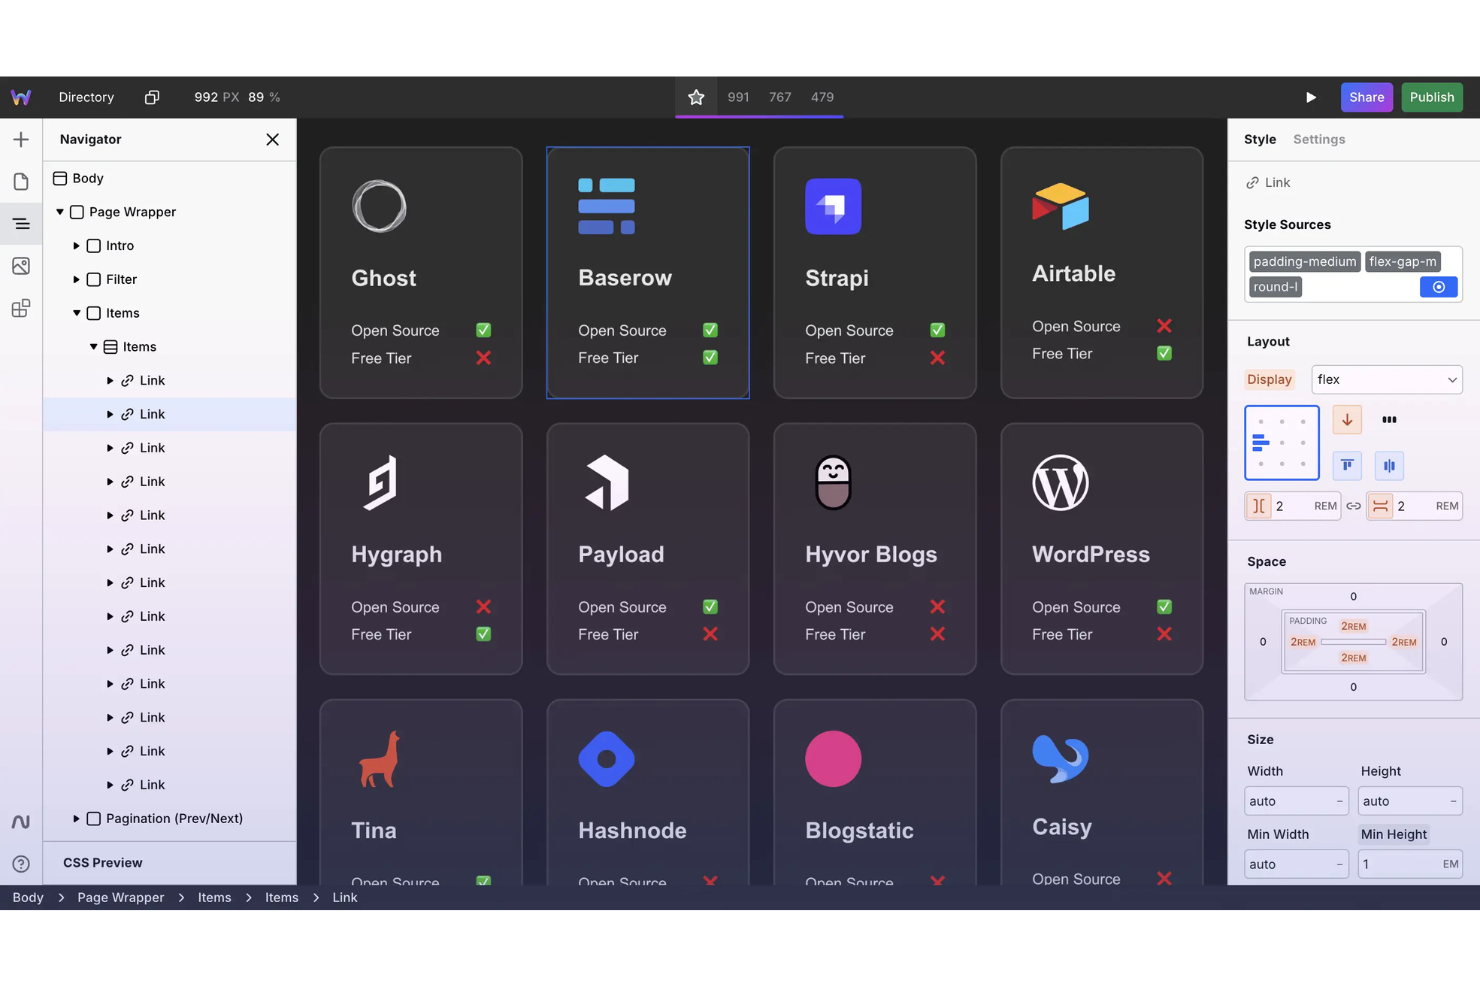Click Page Wrapper in the breadcrumb
This screenshot has width=1480, height=987.
click(121, 898)
